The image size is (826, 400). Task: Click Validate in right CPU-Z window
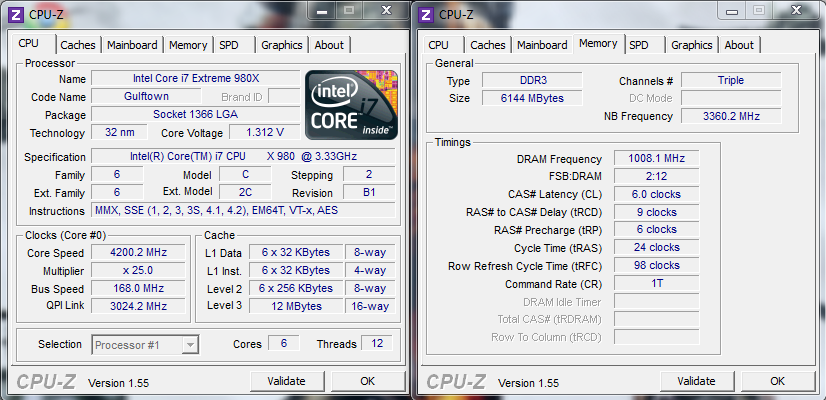coord(696,381)
